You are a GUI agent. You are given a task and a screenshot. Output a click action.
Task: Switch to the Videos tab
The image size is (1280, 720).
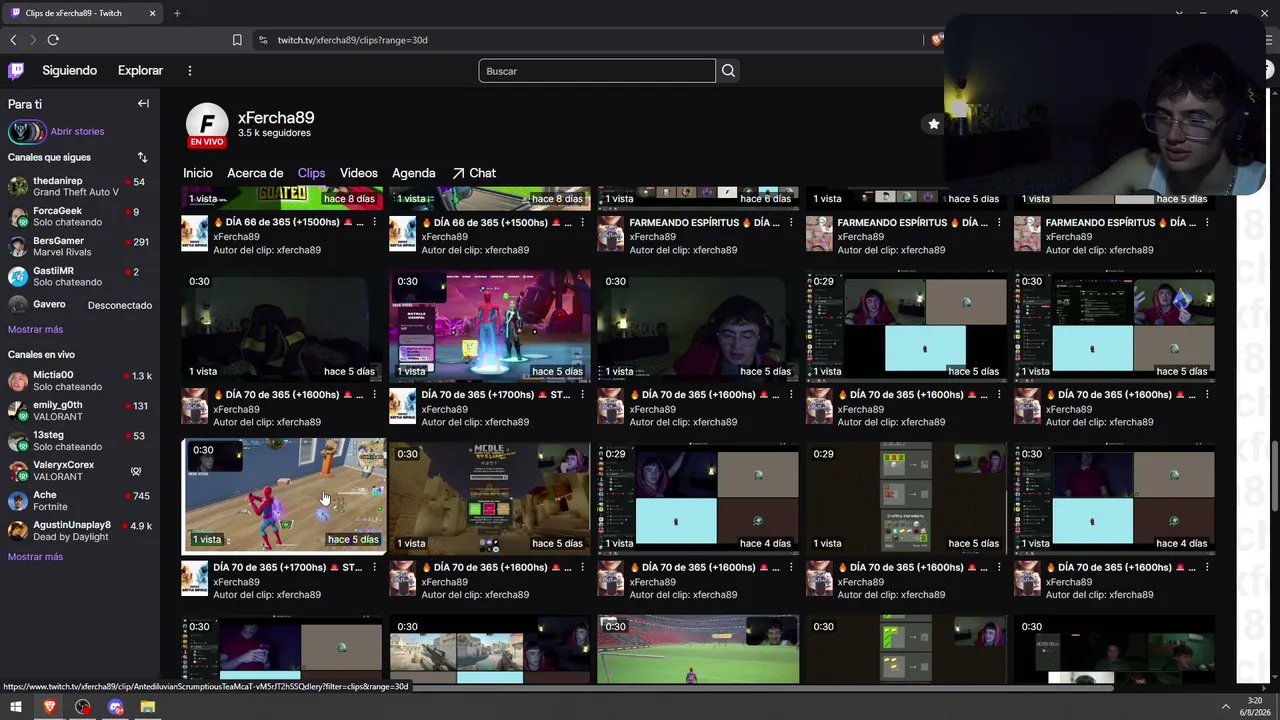tap(359, 173)
